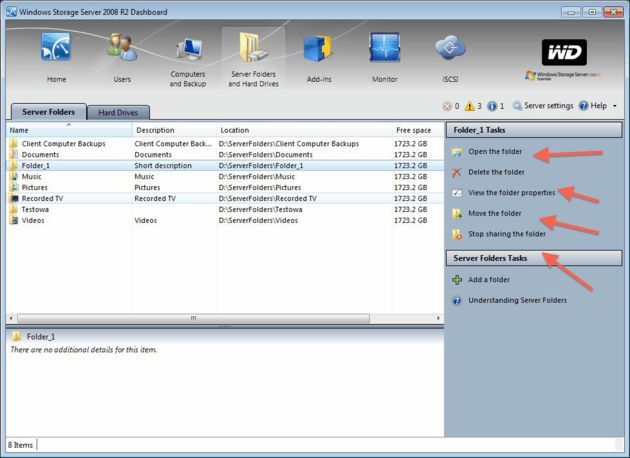The image size is (630, 458).
Task: Click the D:\ServerFolders\Videos location cell
Action: point(258,220)
